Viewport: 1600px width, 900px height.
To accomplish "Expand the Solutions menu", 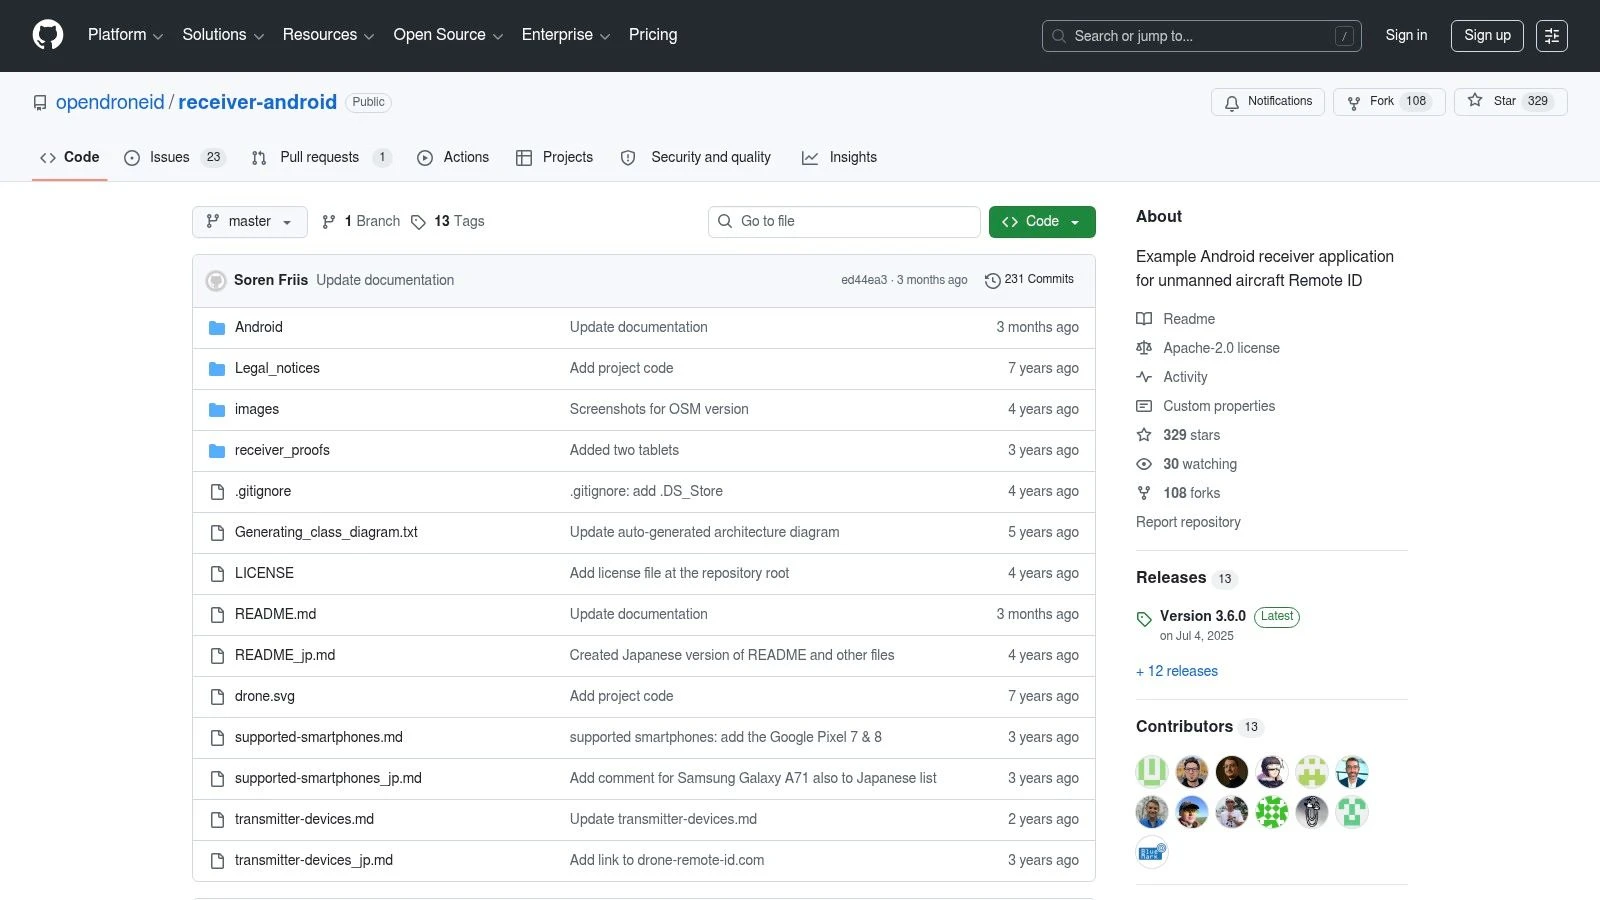I will 223,35.
